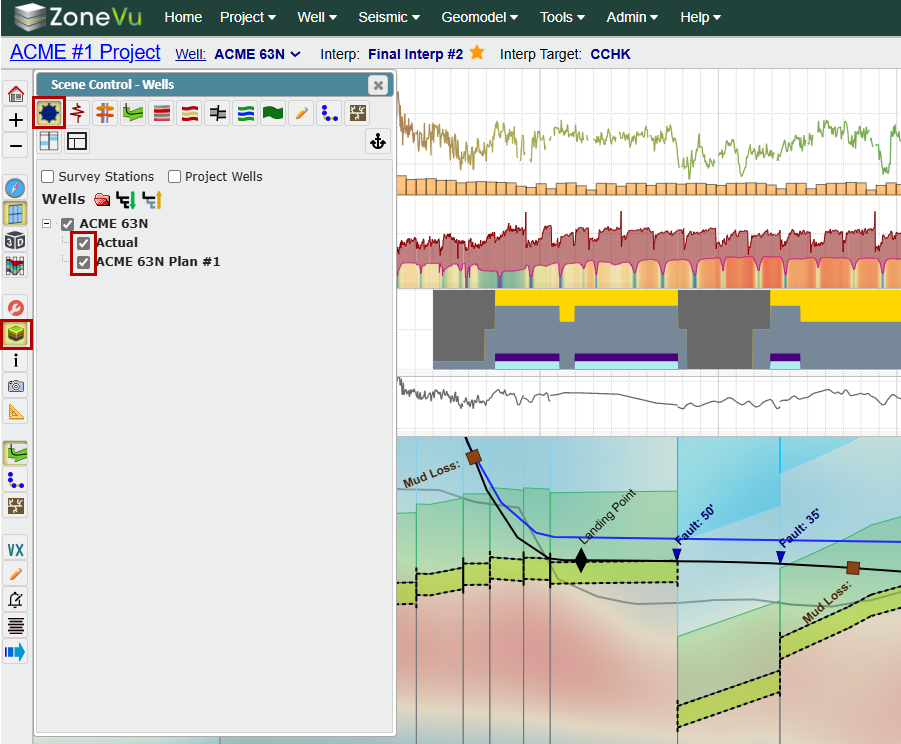Collapse the ACME 63N tree node
Viewport: 901px width, 744px height.
tap(47, 223)
